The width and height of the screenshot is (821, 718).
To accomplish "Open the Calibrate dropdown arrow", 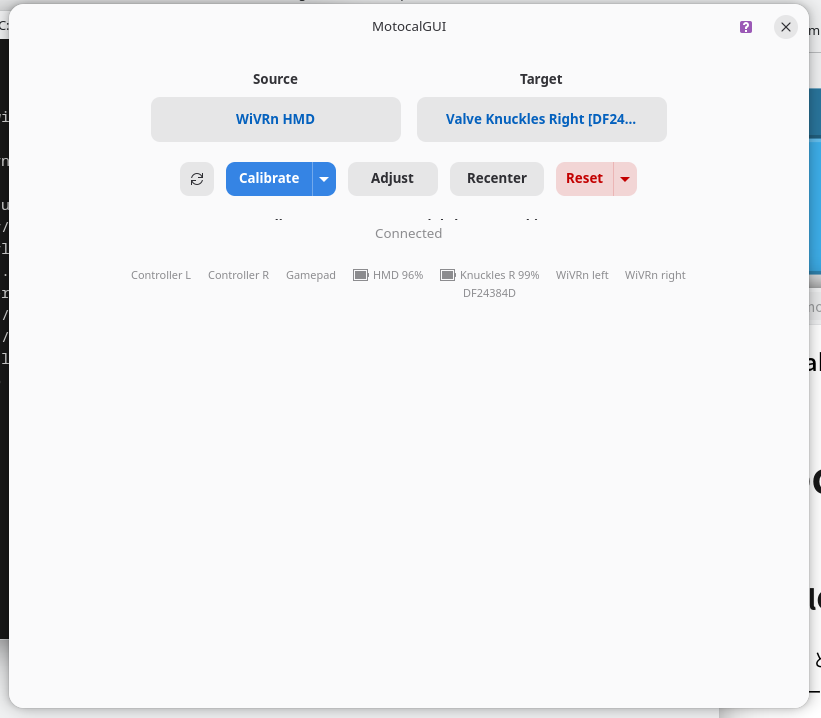I will [x=324, y=179].
